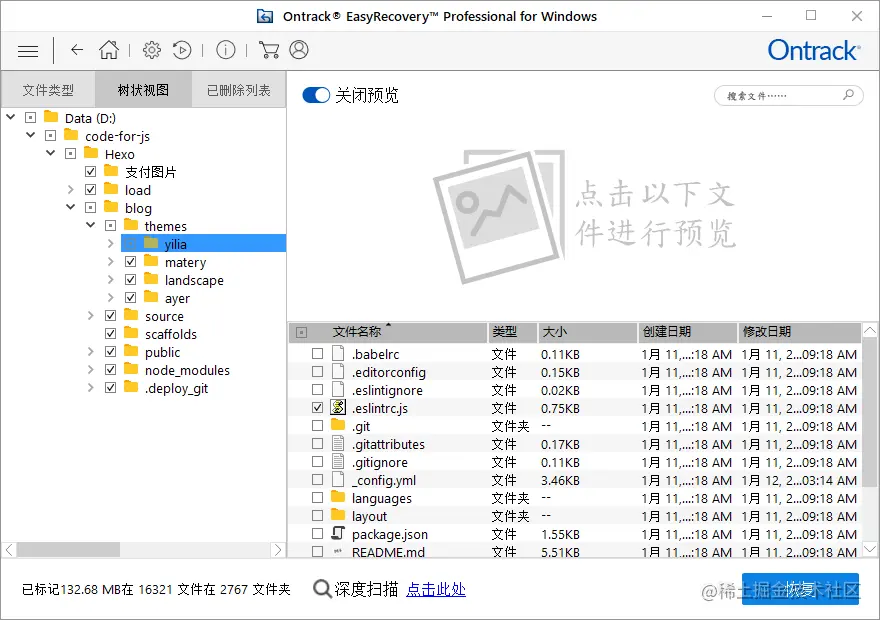Image resolution: width=880 pixels, height=620 pixels.
Task: Open the info icon
Action: pyautogui.click(x=226, y=50)
